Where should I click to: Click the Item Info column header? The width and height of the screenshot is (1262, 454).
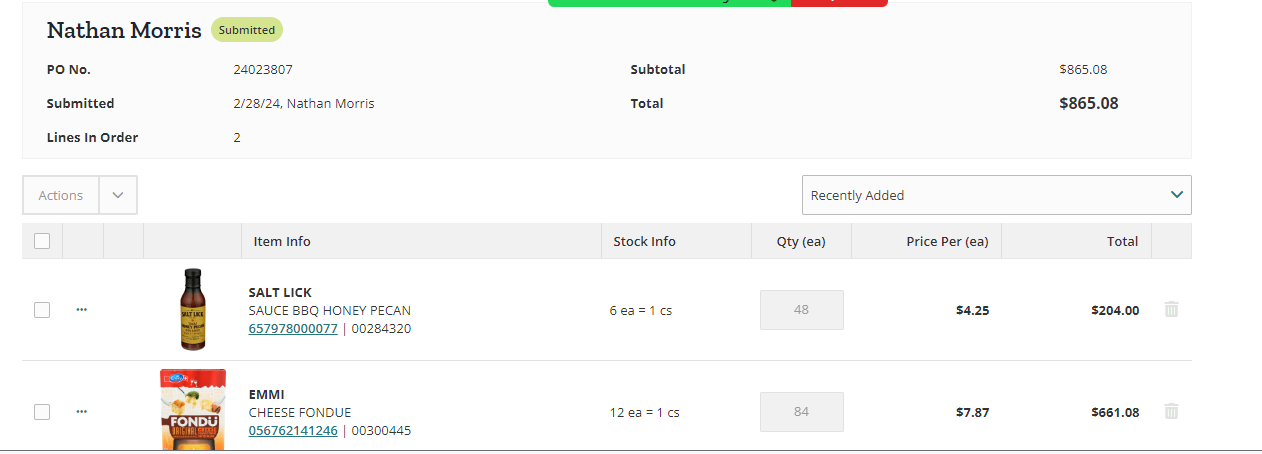(x=282, y=241)
